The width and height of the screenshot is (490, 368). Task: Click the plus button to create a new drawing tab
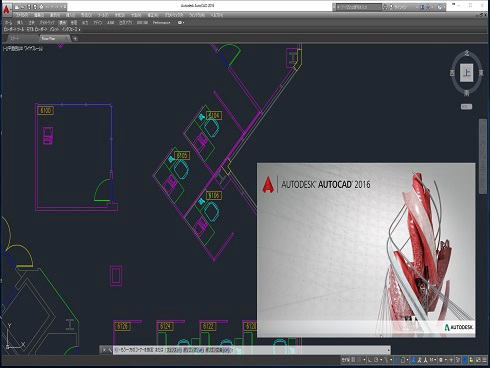pos(75,39)
